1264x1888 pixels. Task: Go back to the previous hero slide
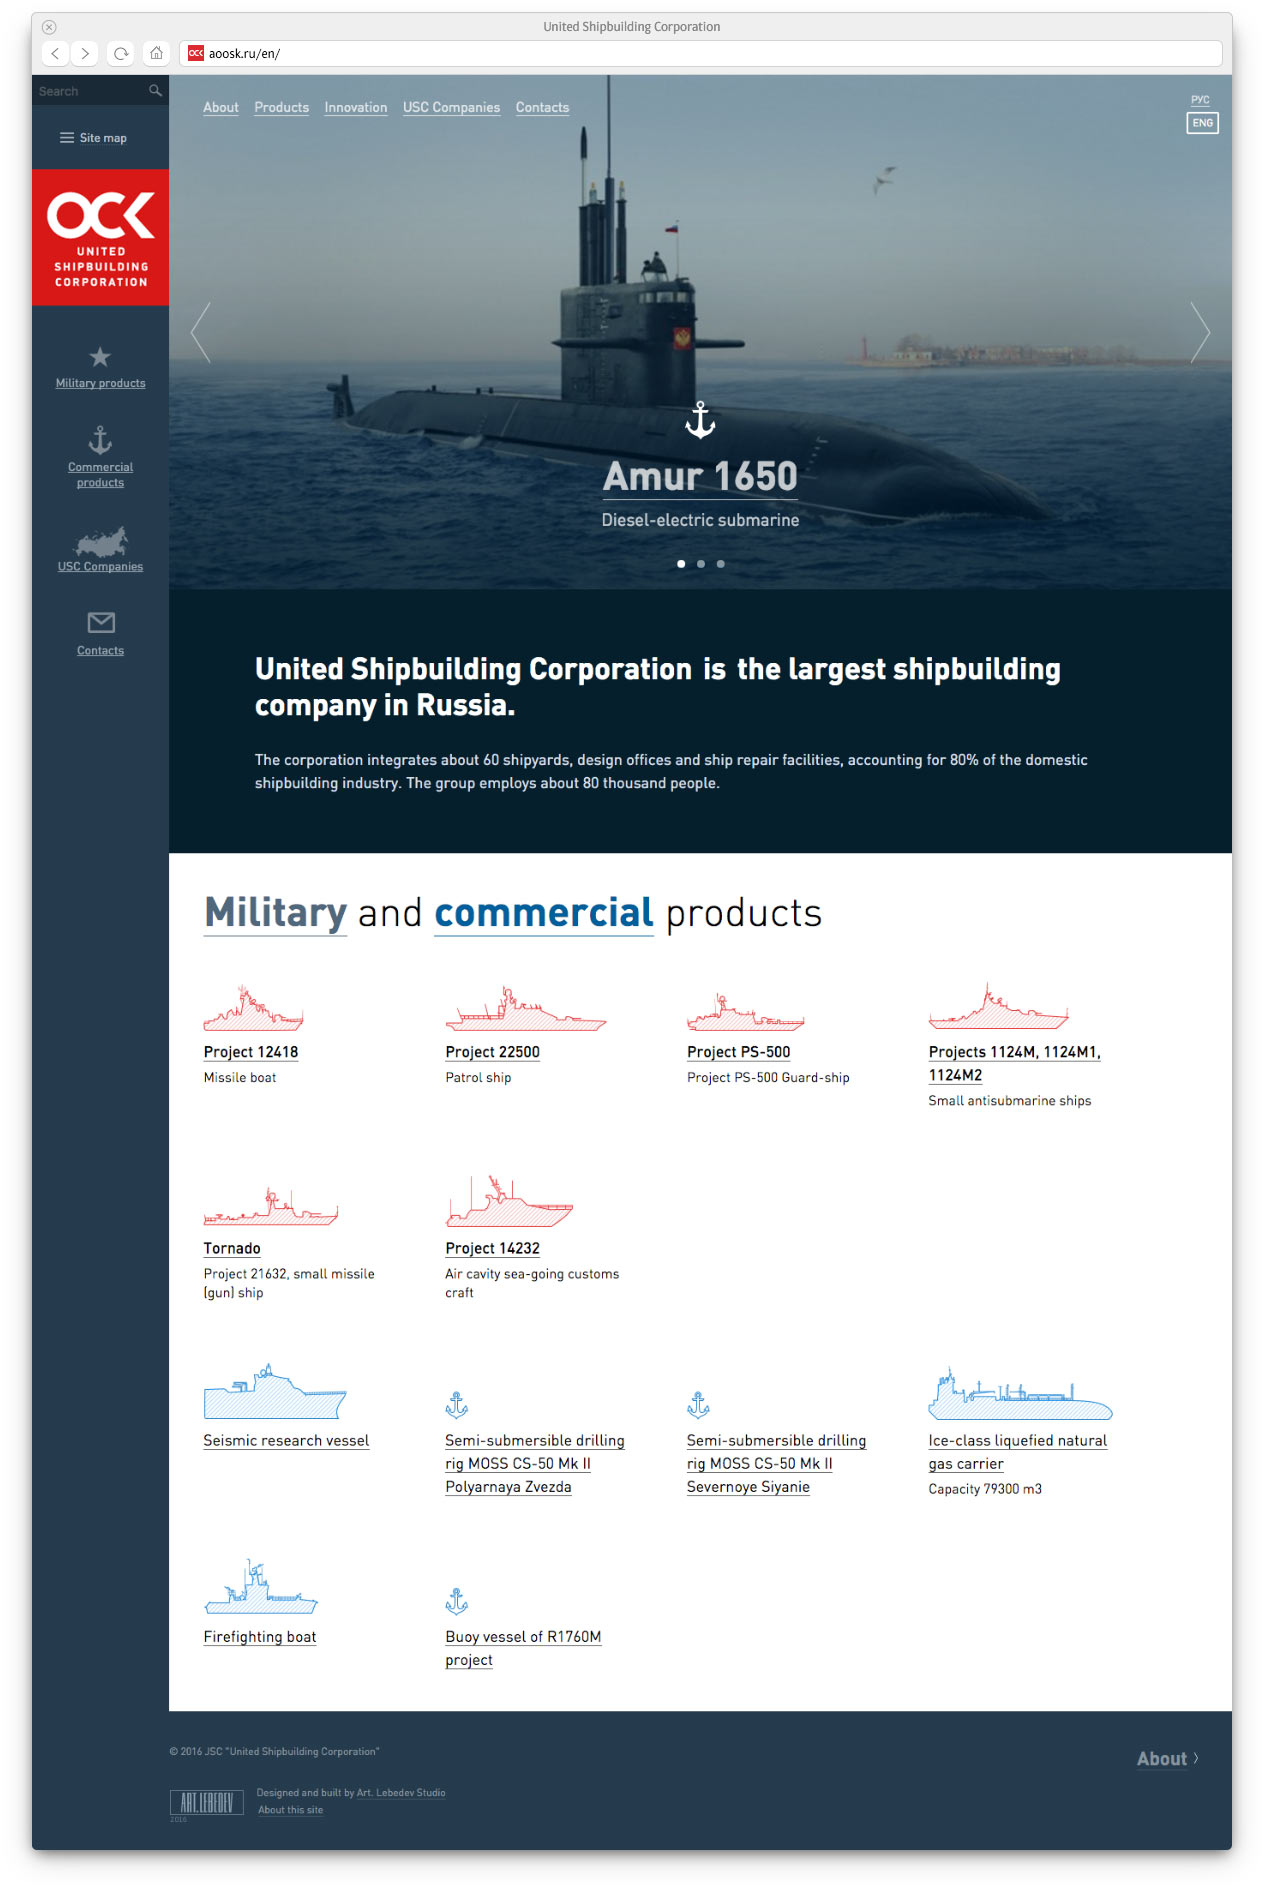[201, 332]
